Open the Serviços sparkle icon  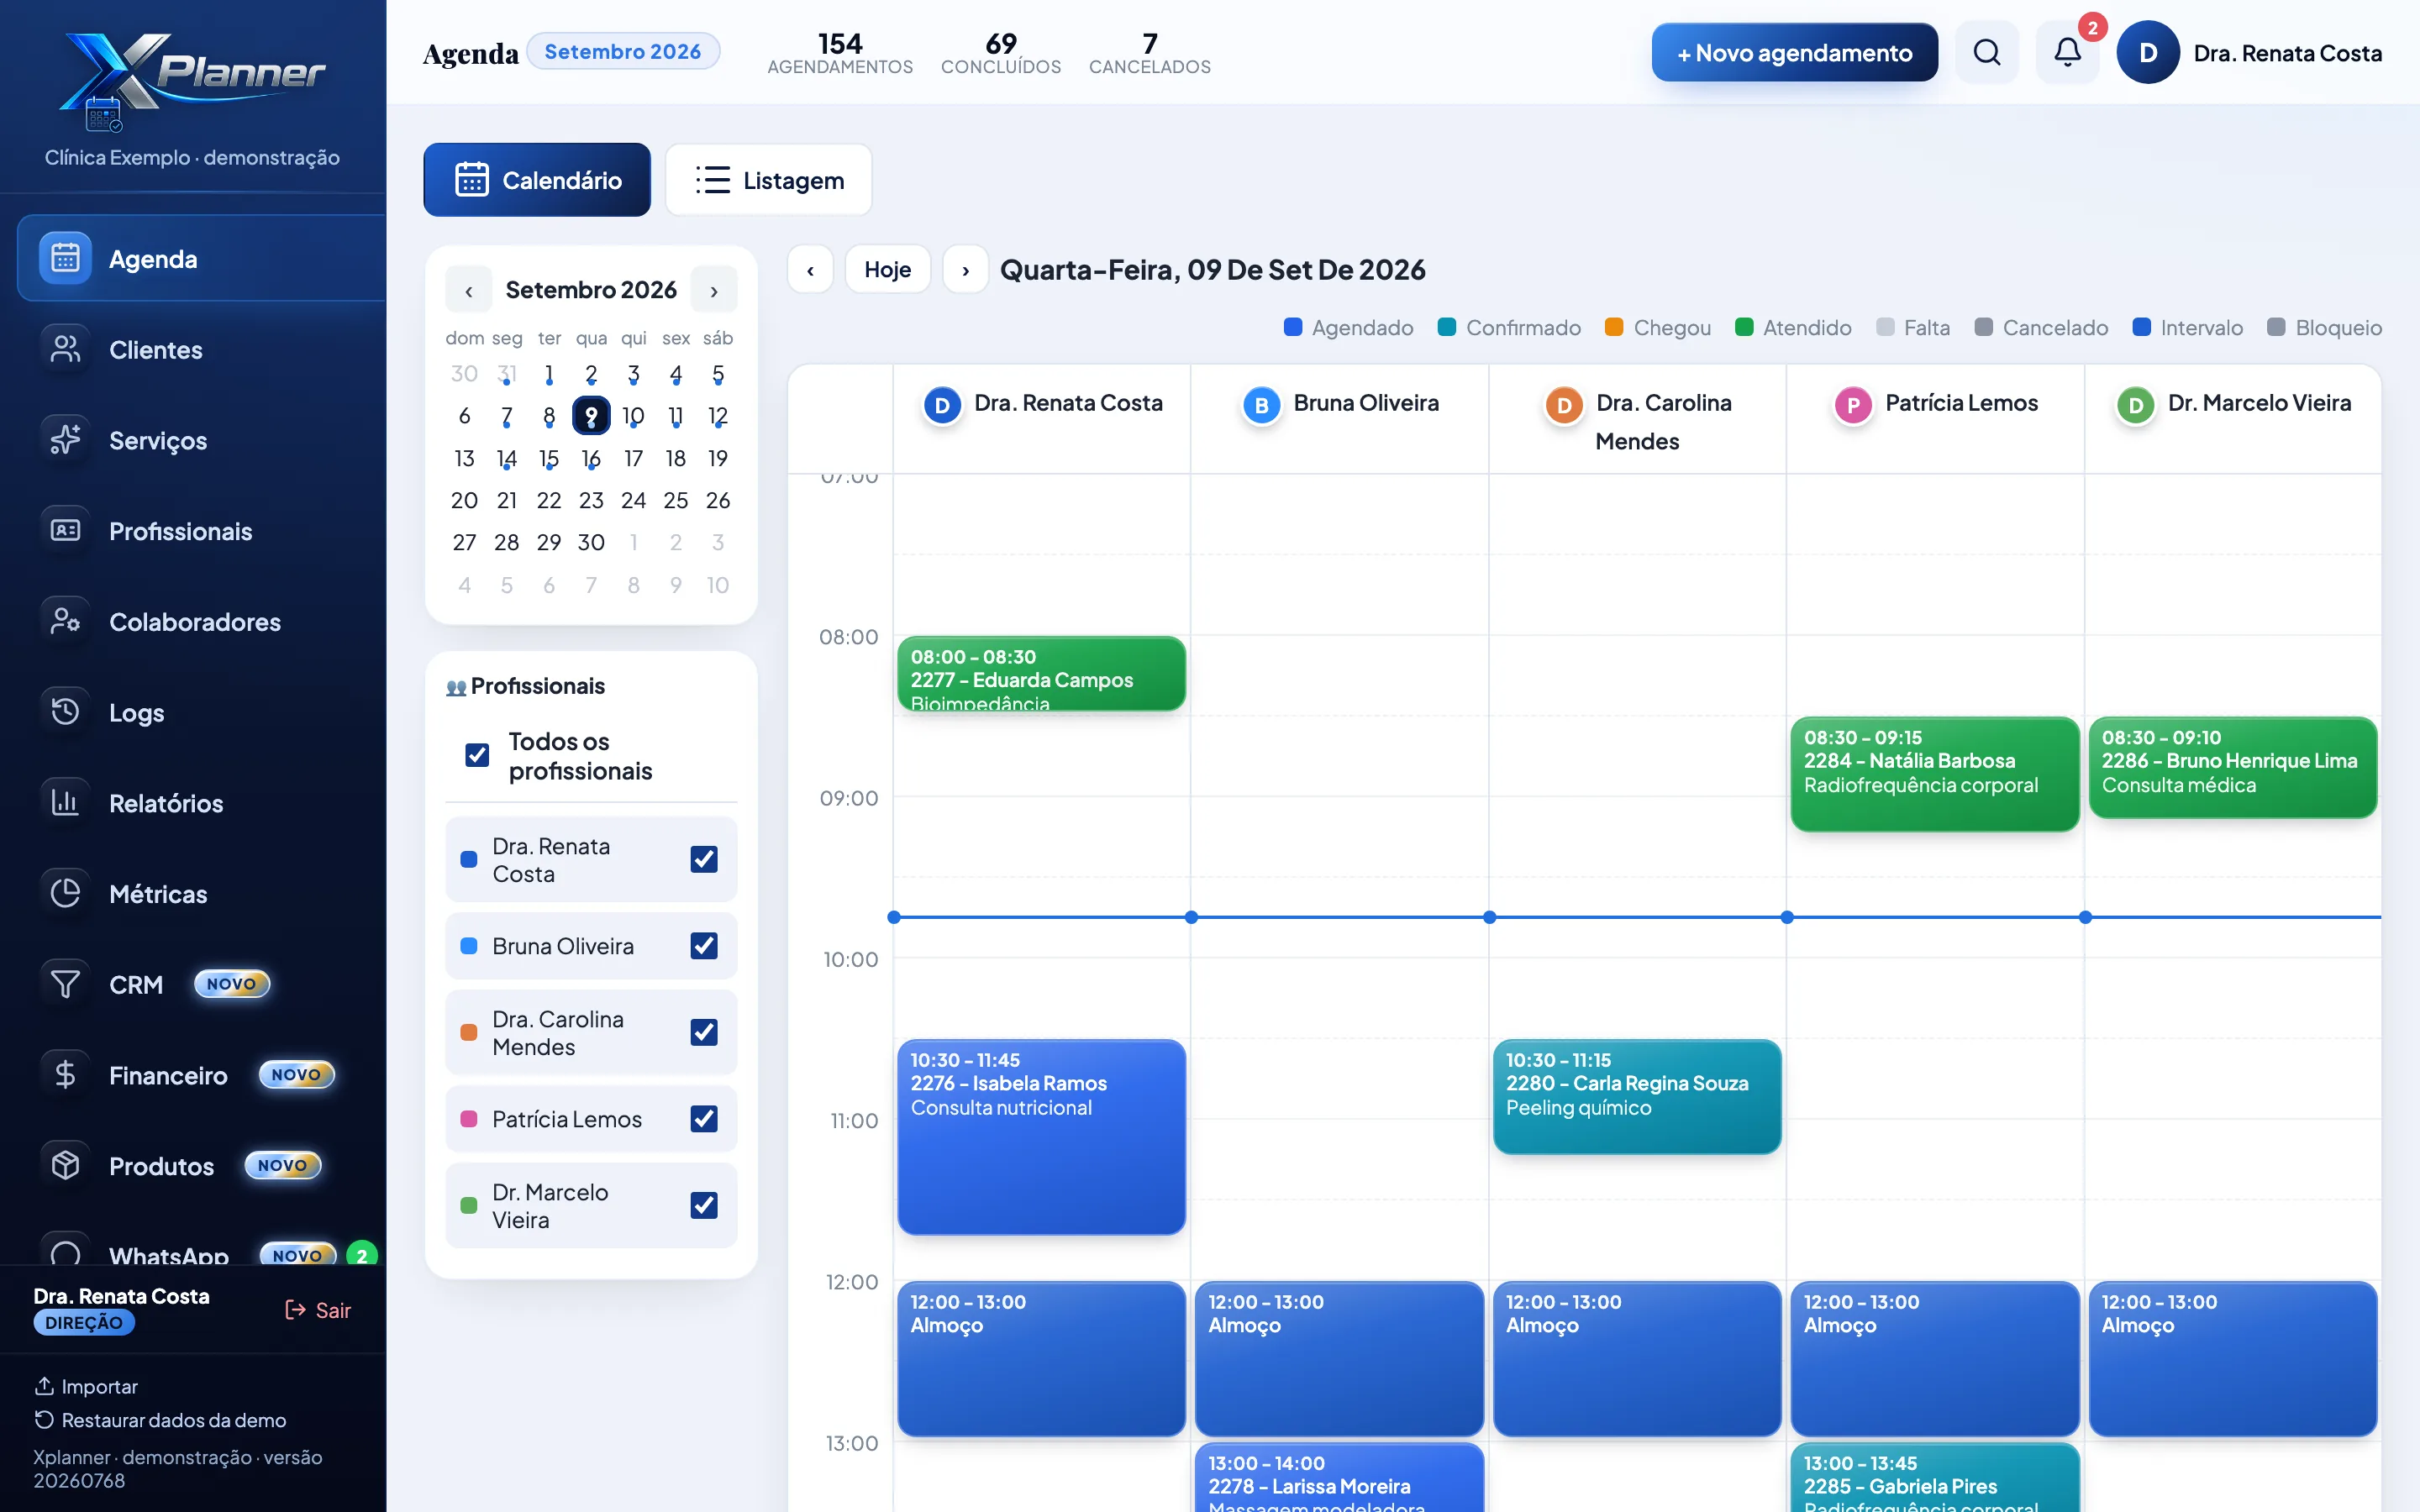coord(65,440)
